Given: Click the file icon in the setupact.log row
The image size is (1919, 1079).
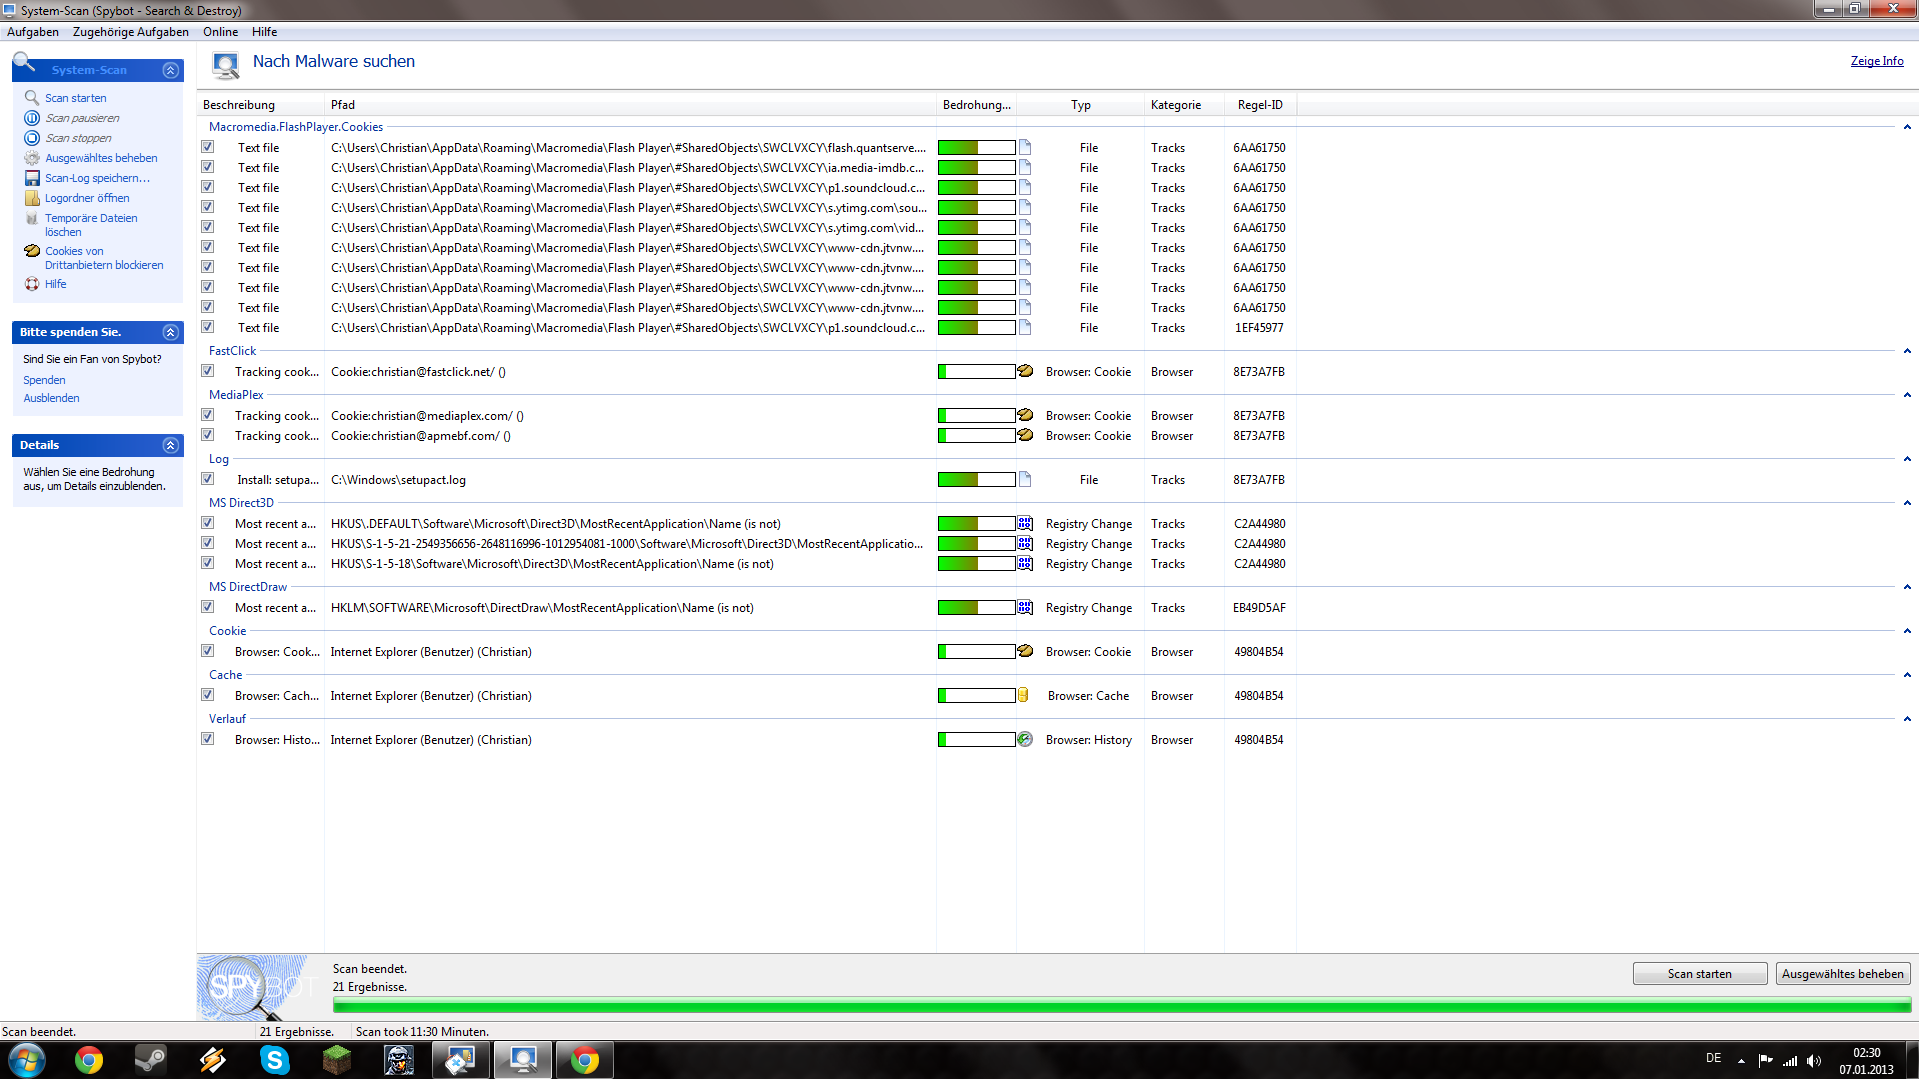Looking at the screenshot, I should 1024,479.
